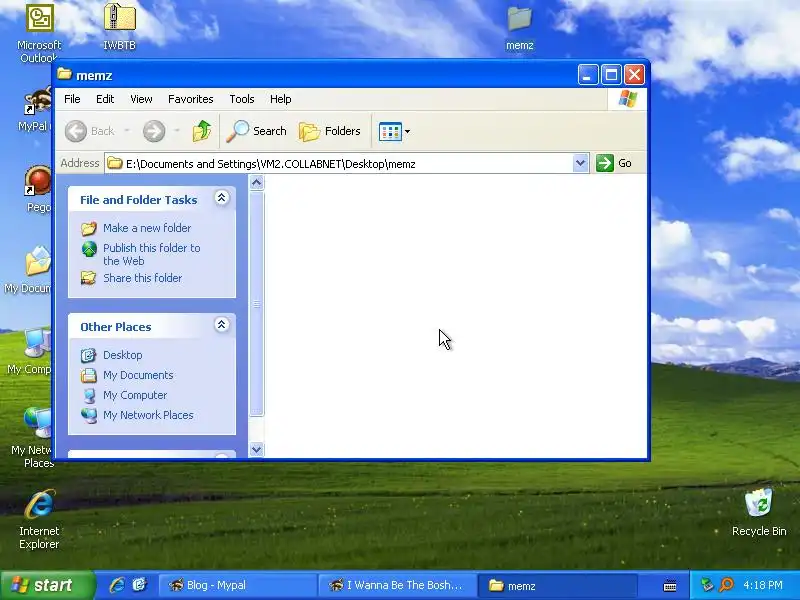Collapse the Other Places panel
The width and height of the screenshot is (800, 600).
click(221, 324)
